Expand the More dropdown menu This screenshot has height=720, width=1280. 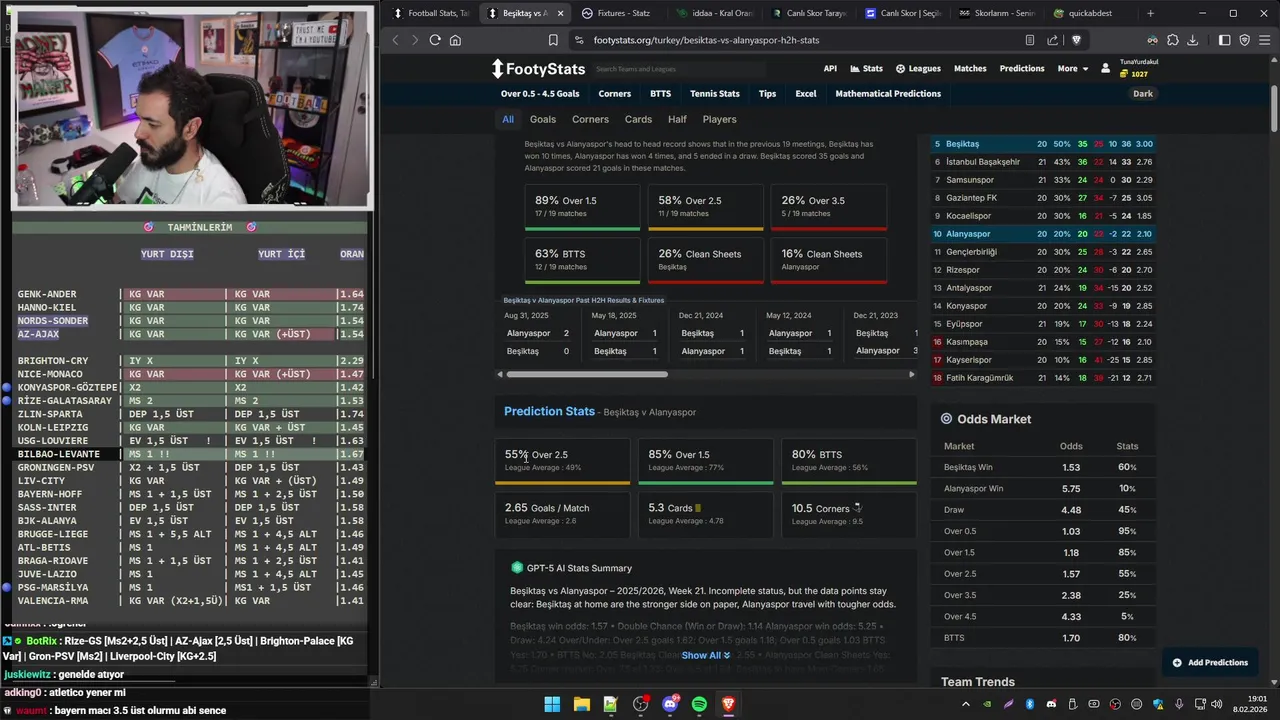pos(1072,69)
